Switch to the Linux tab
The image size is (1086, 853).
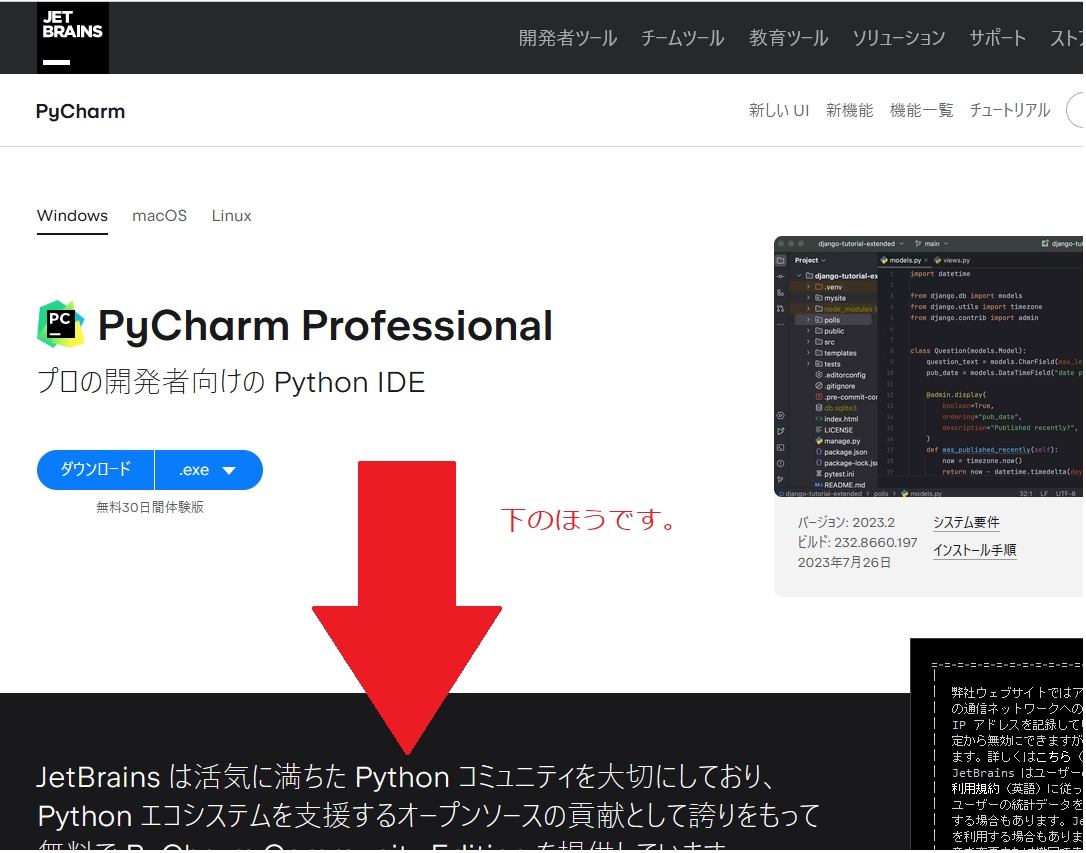231,216
